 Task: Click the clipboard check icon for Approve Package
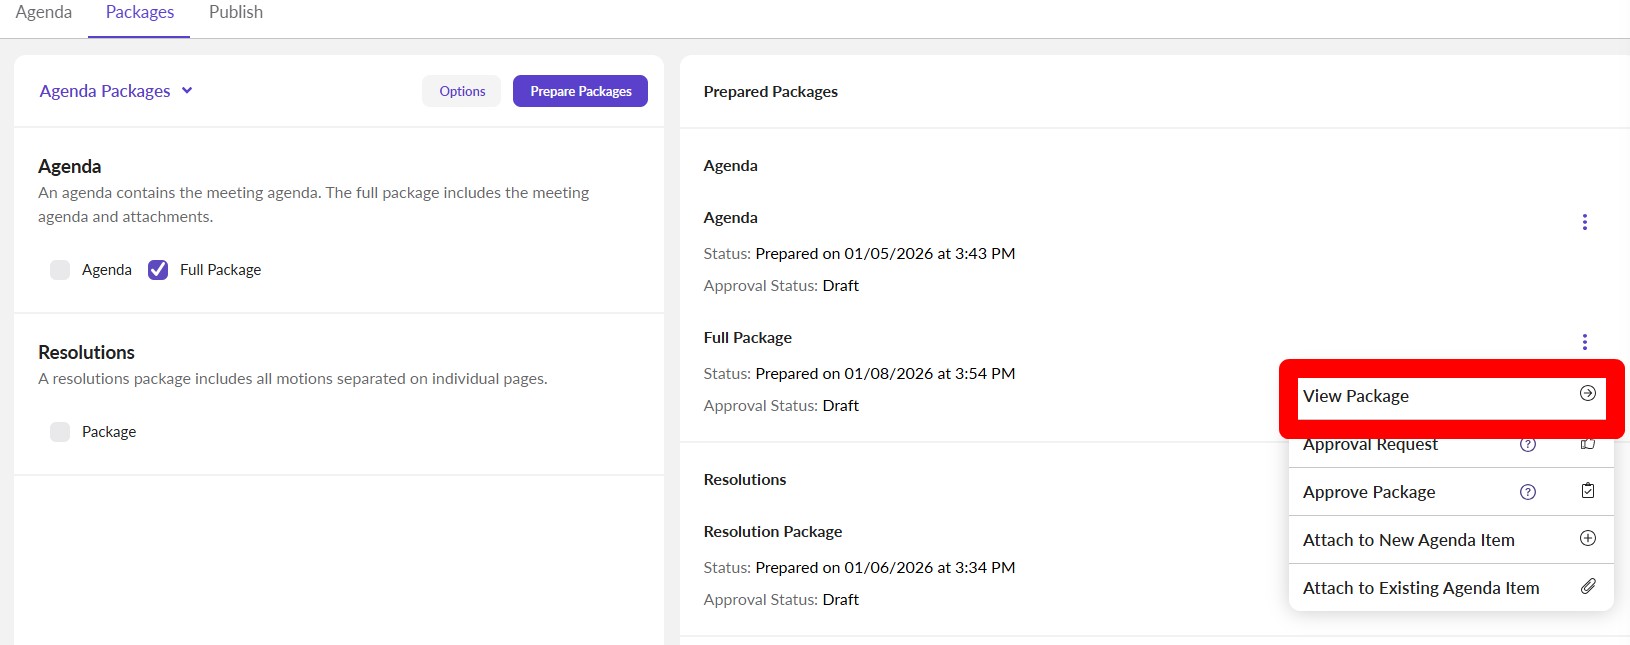click(x=1587, y=491)
